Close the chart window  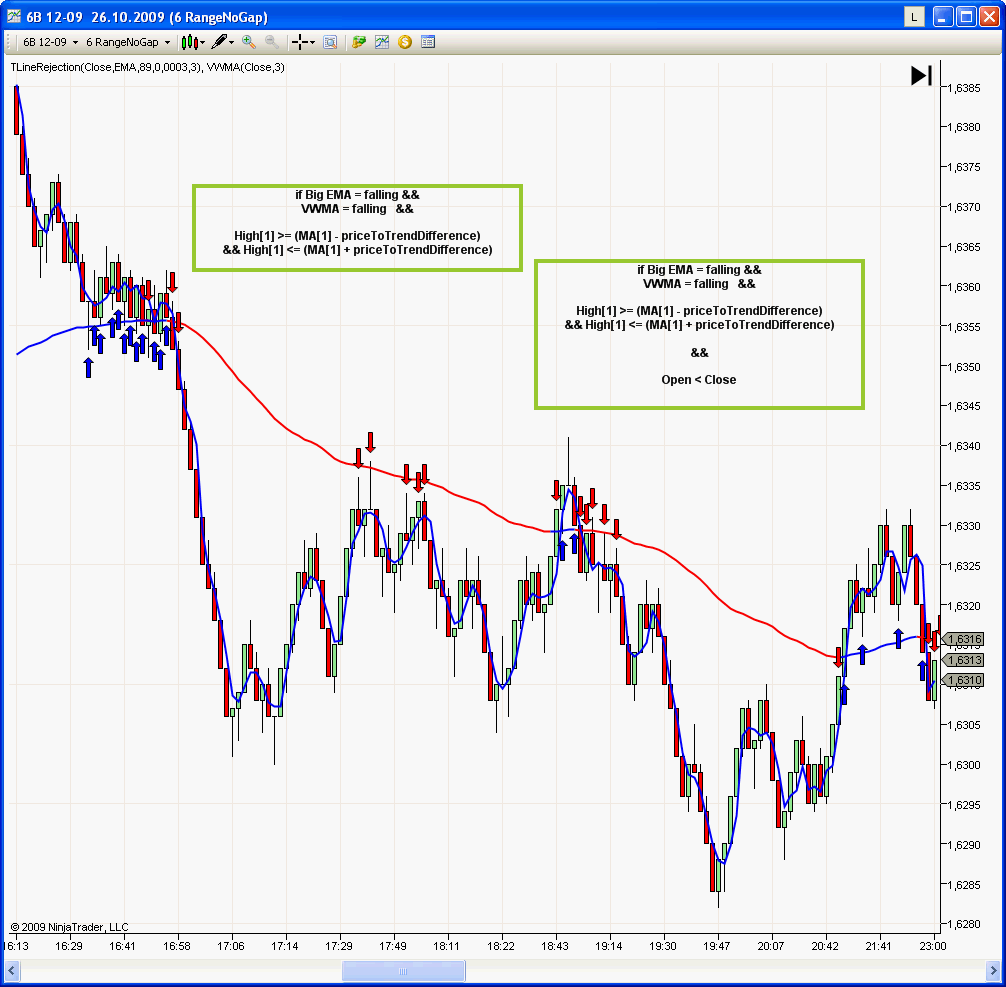point(990,17)
